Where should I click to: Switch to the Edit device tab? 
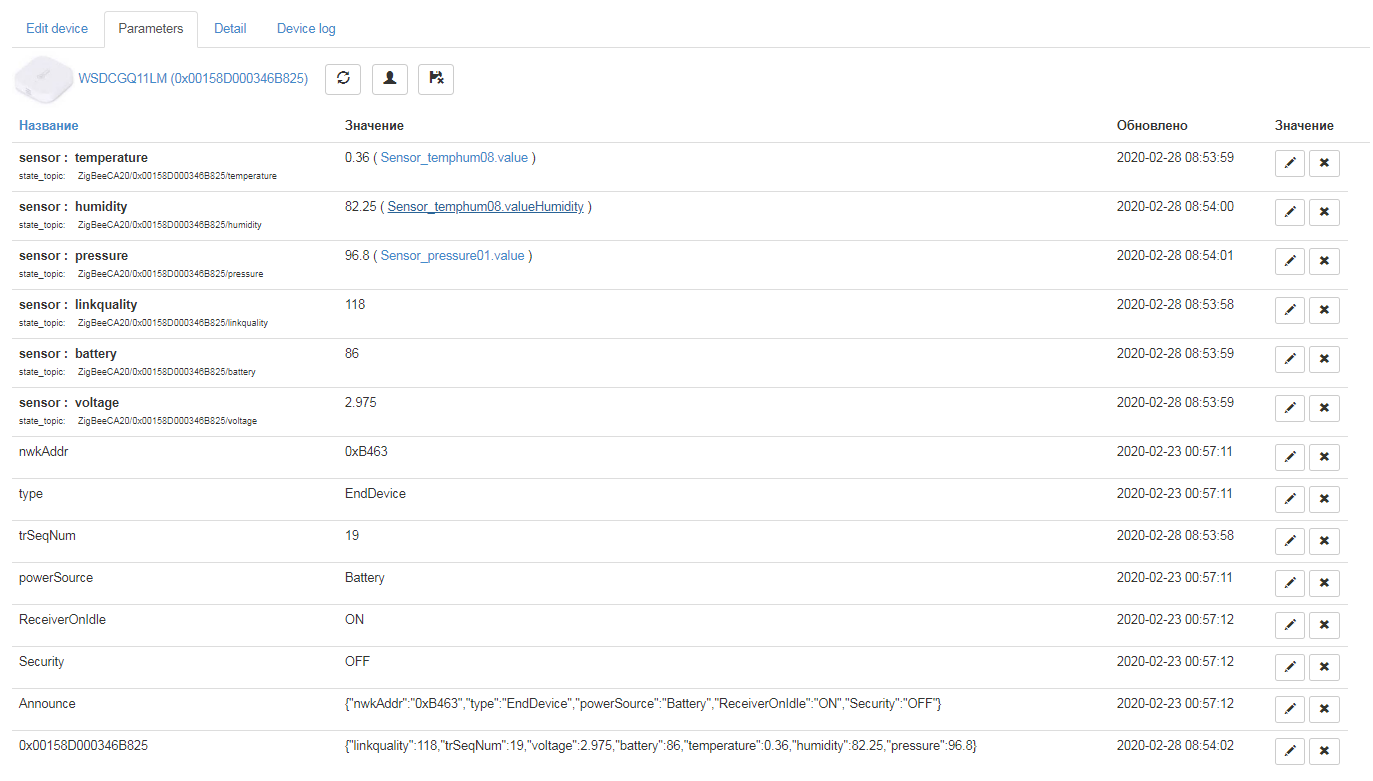[x=57, y=29]
